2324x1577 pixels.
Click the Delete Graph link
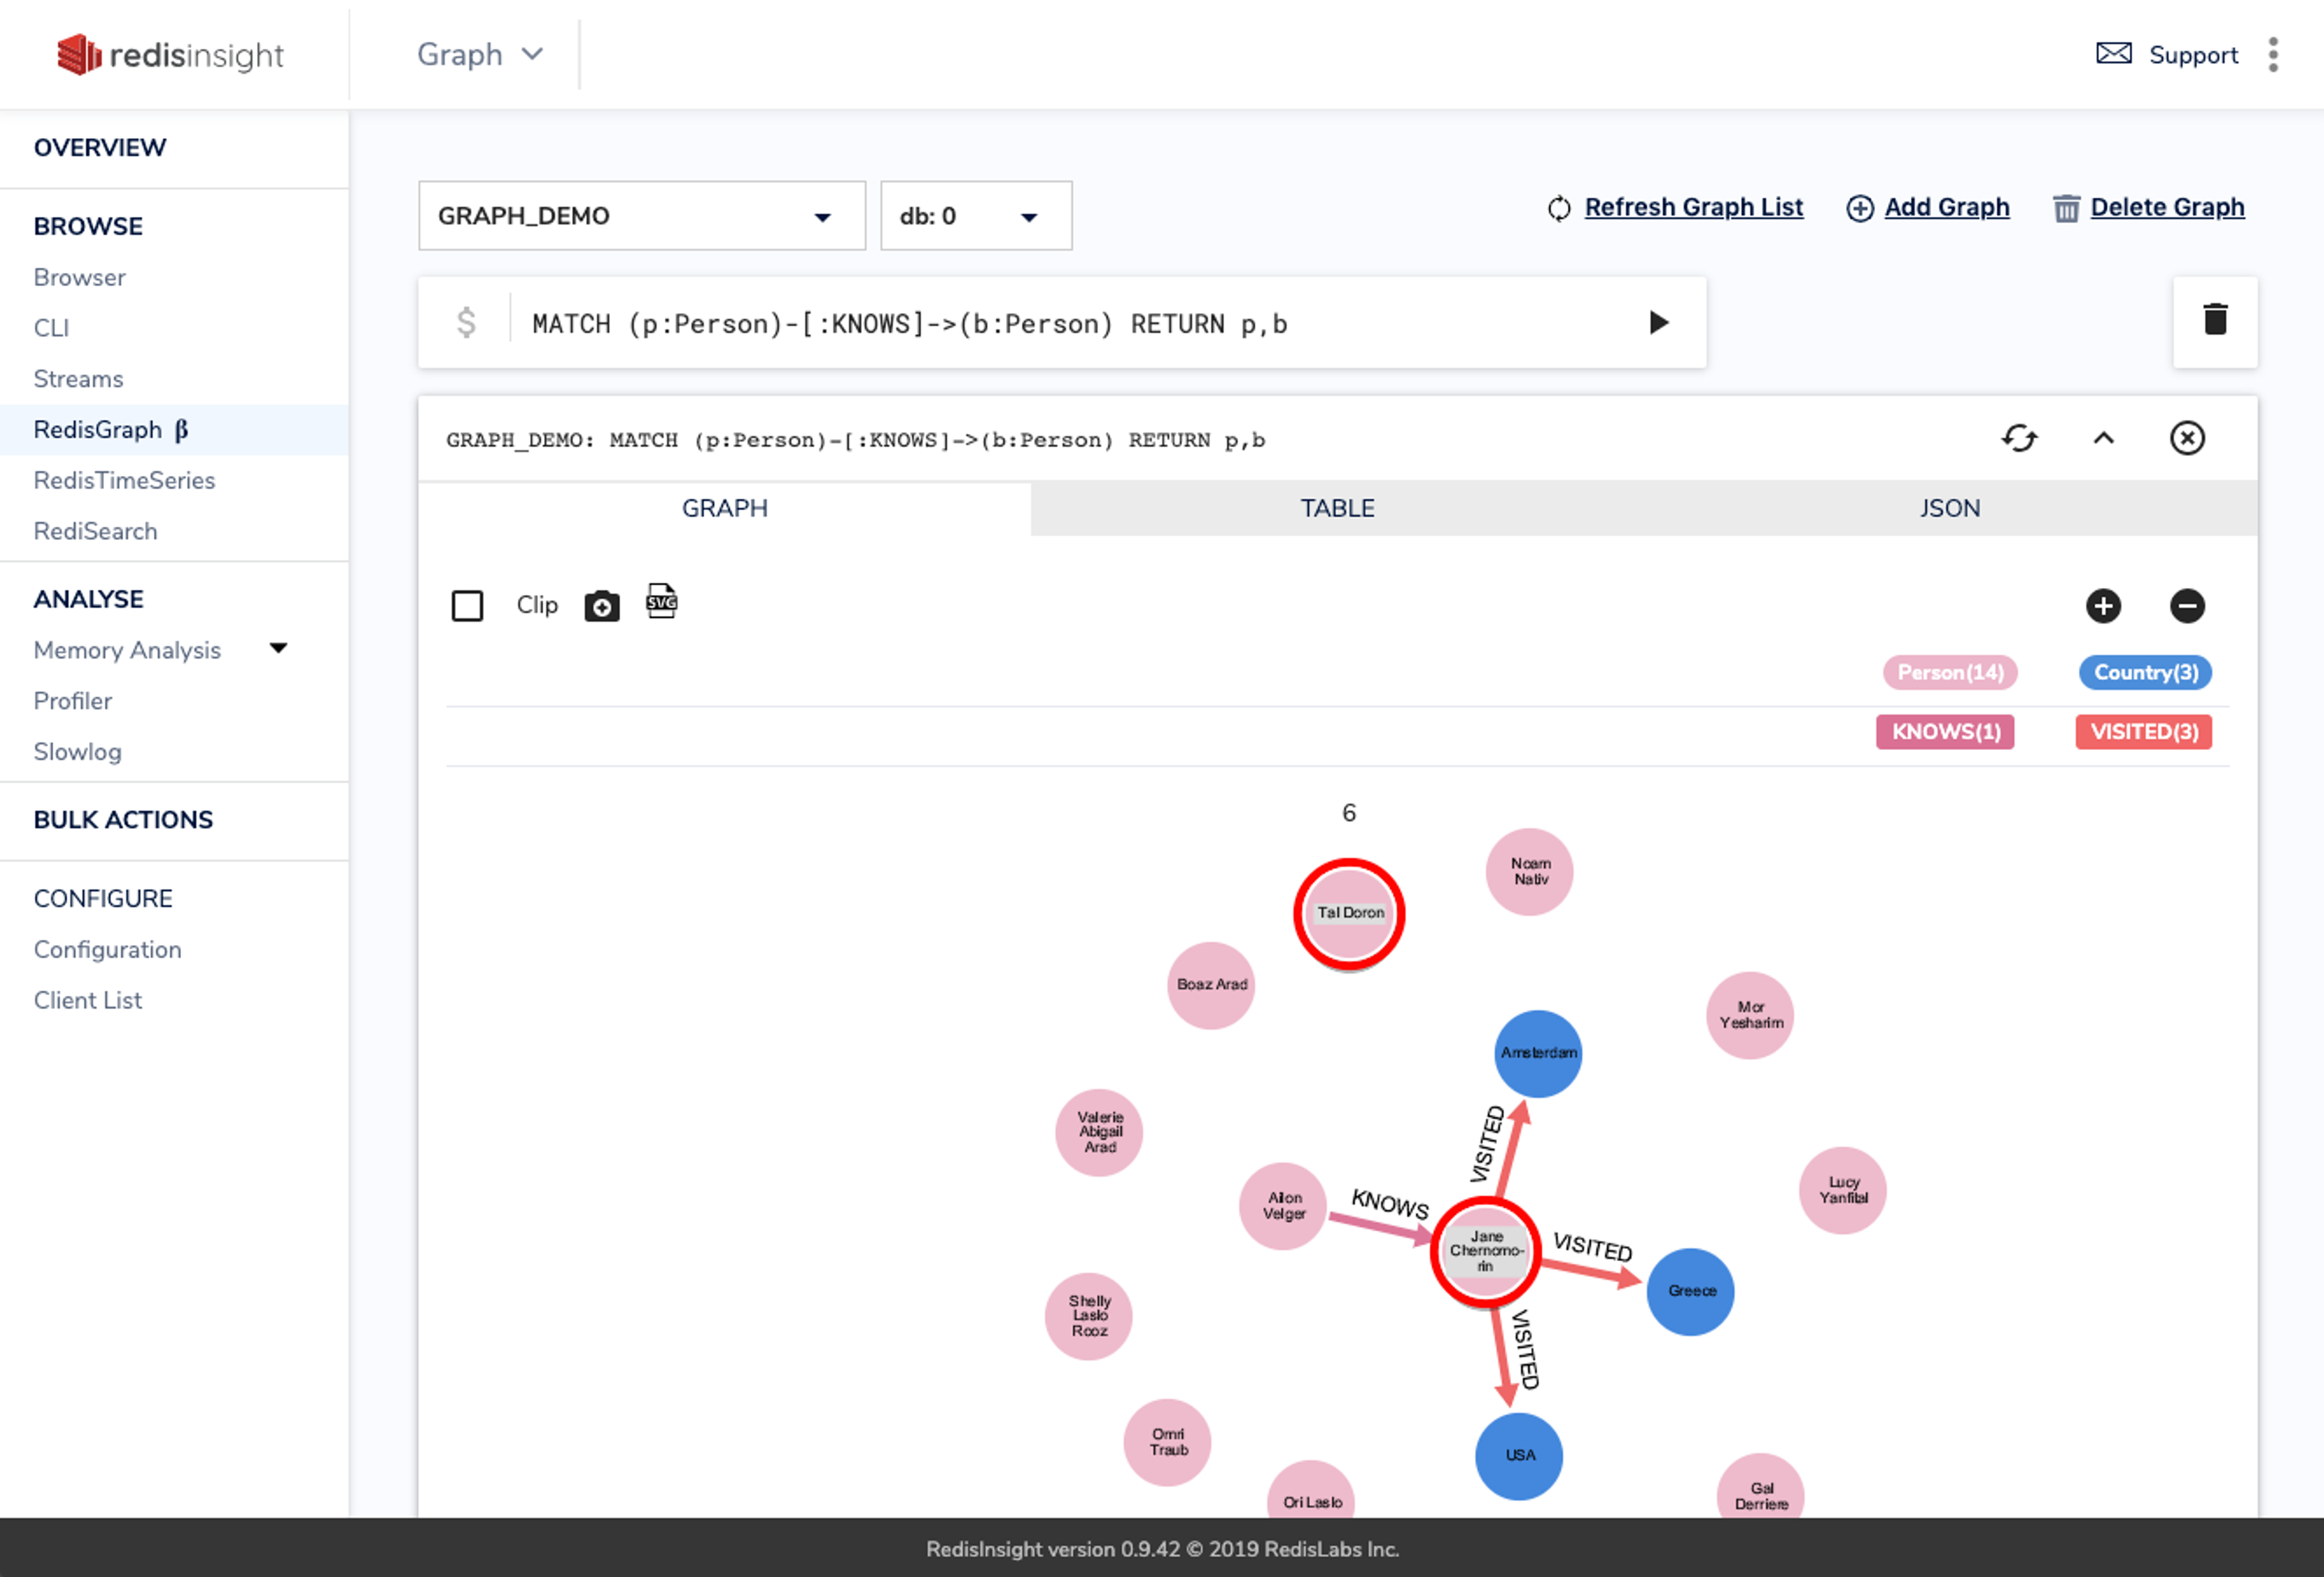(x=2167, y=208)
